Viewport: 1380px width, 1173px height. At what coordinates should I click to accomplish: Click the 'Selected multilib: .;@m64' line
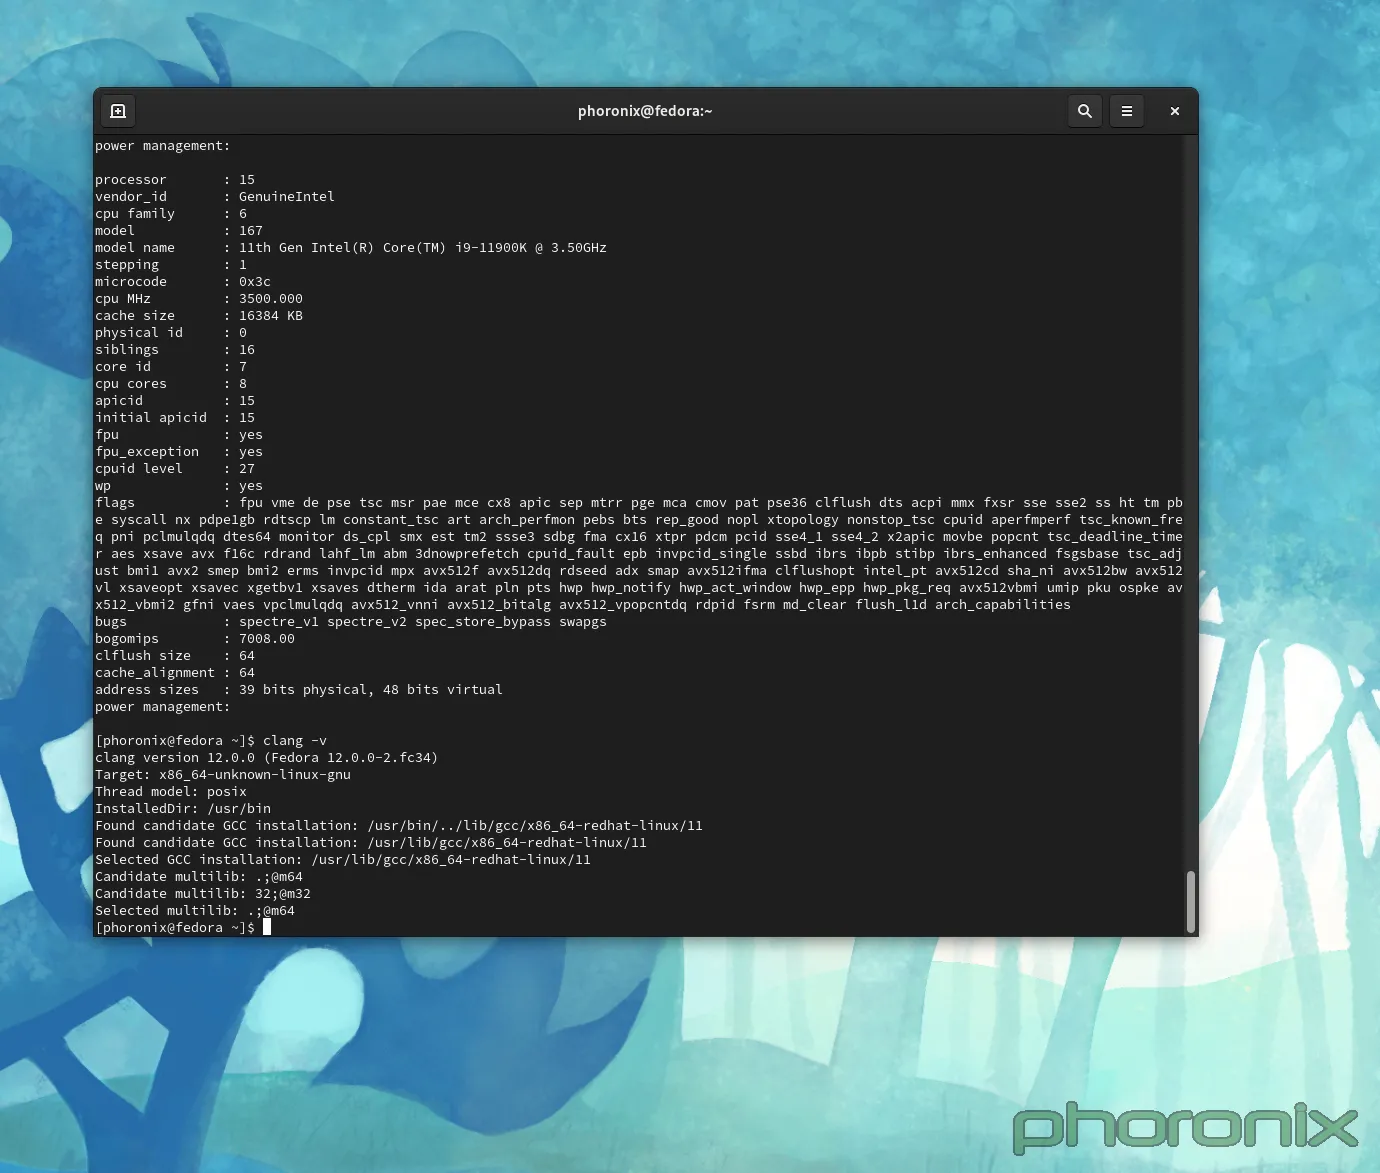coord(195,911)
